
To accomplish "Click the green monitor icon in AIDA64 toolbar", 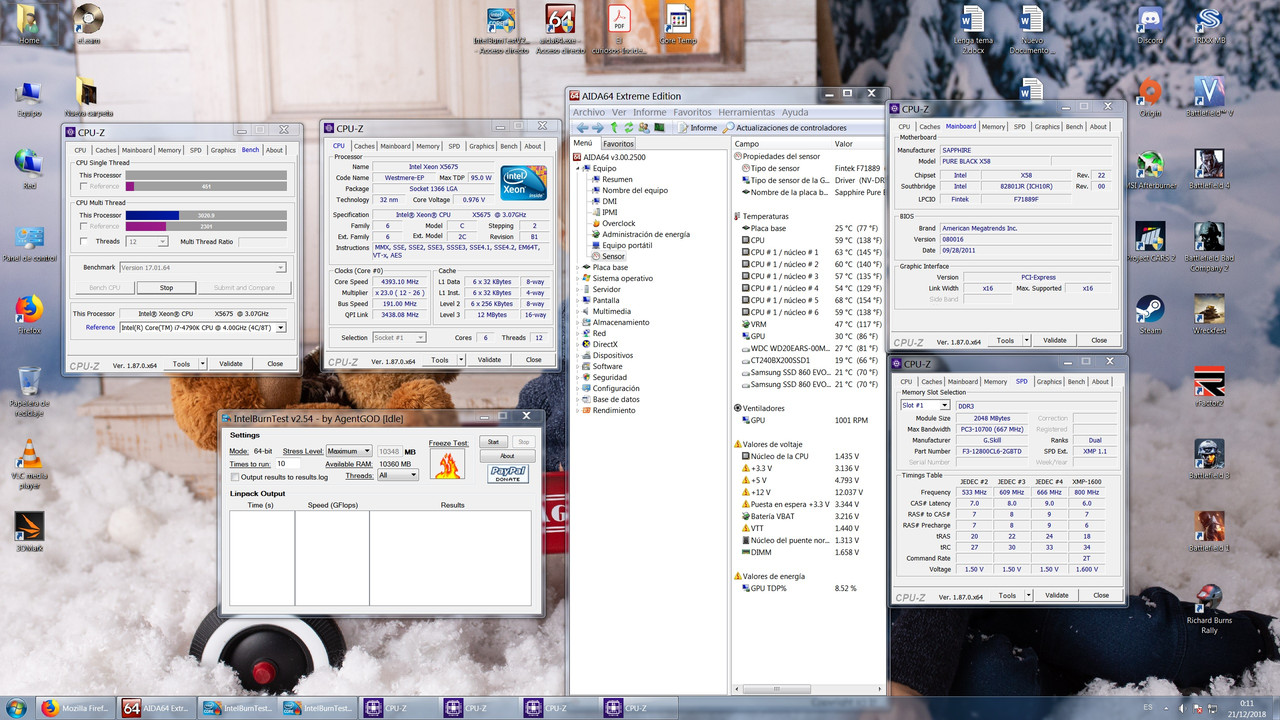I will [x=659, y=128].
